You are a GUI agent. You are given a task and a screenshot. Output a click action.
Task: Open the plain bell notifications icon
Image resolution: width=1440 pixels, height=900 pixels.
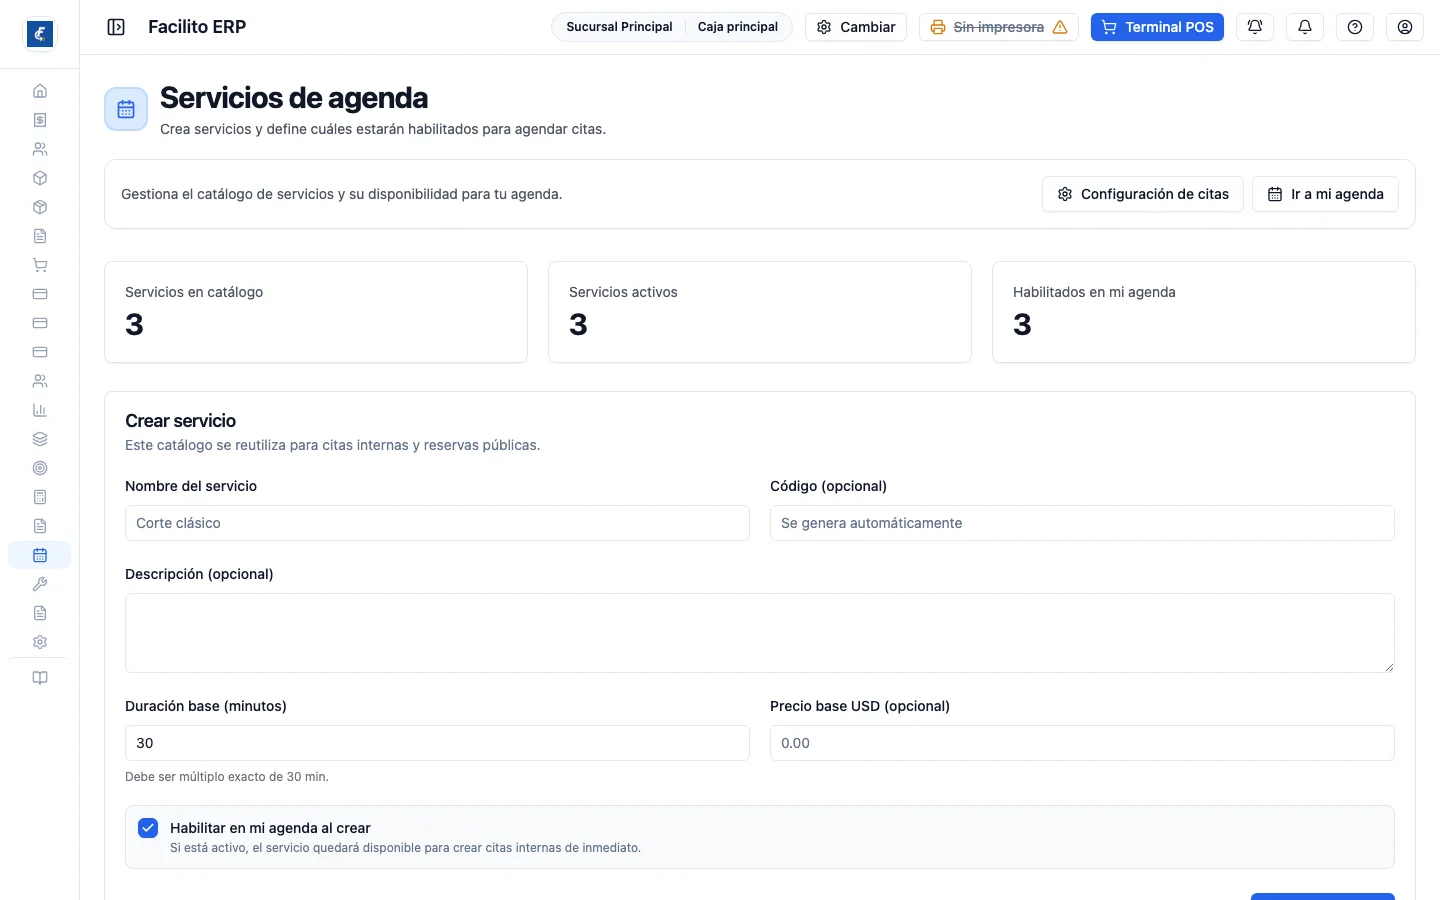tap(1305, 27)
